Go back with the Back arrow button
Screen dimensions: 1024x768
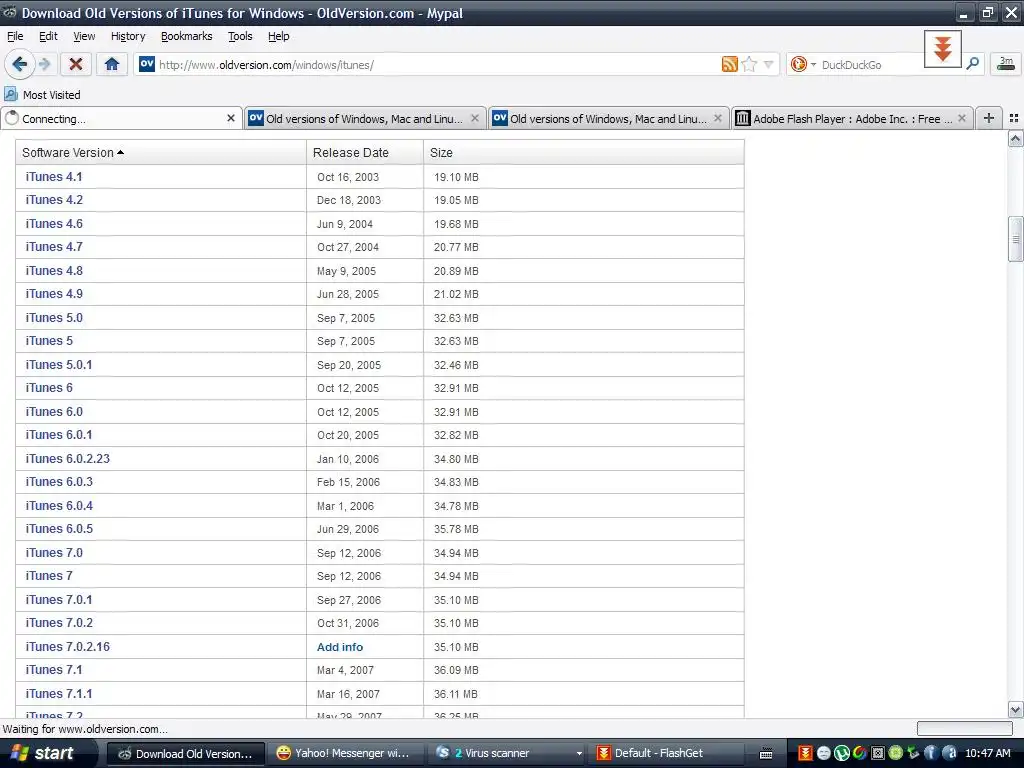20,64
